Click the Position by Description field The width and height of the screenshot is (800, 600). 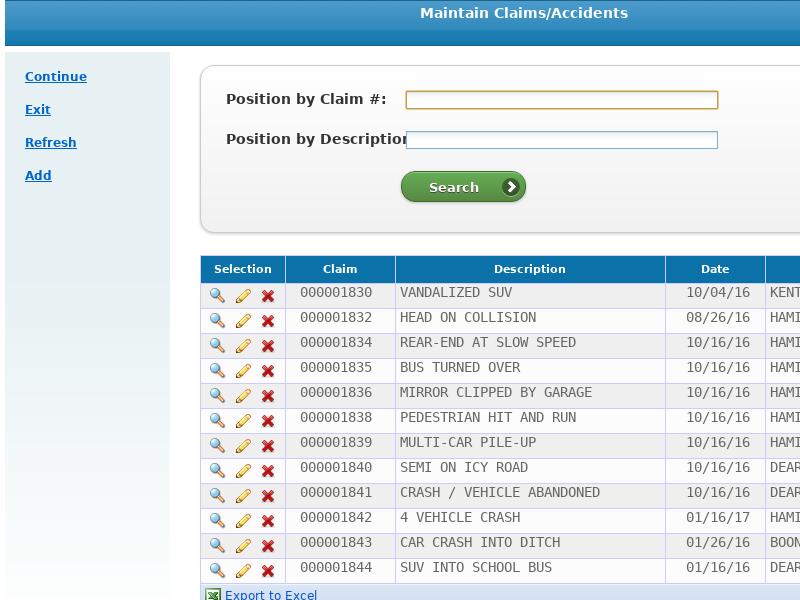pyautogui.click(x=561, y=140)
